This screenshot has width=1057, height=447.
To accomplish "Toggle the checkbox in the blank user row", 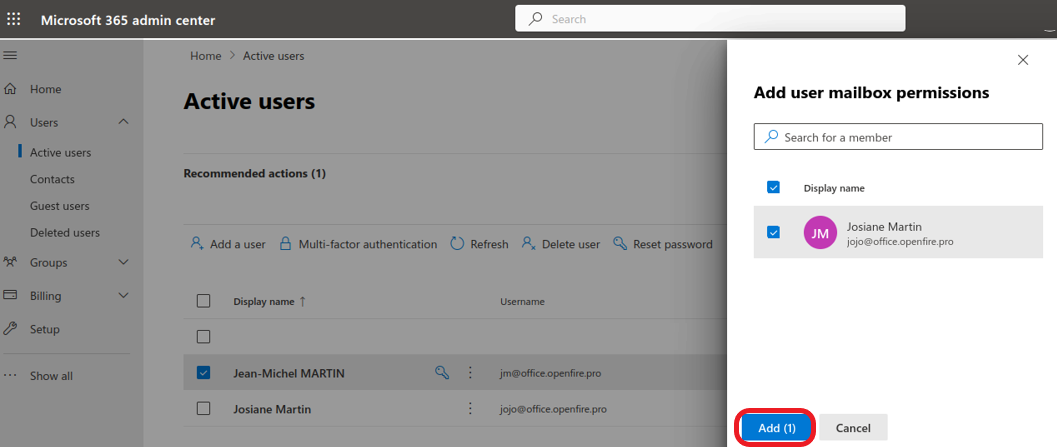I will [204, 336].
